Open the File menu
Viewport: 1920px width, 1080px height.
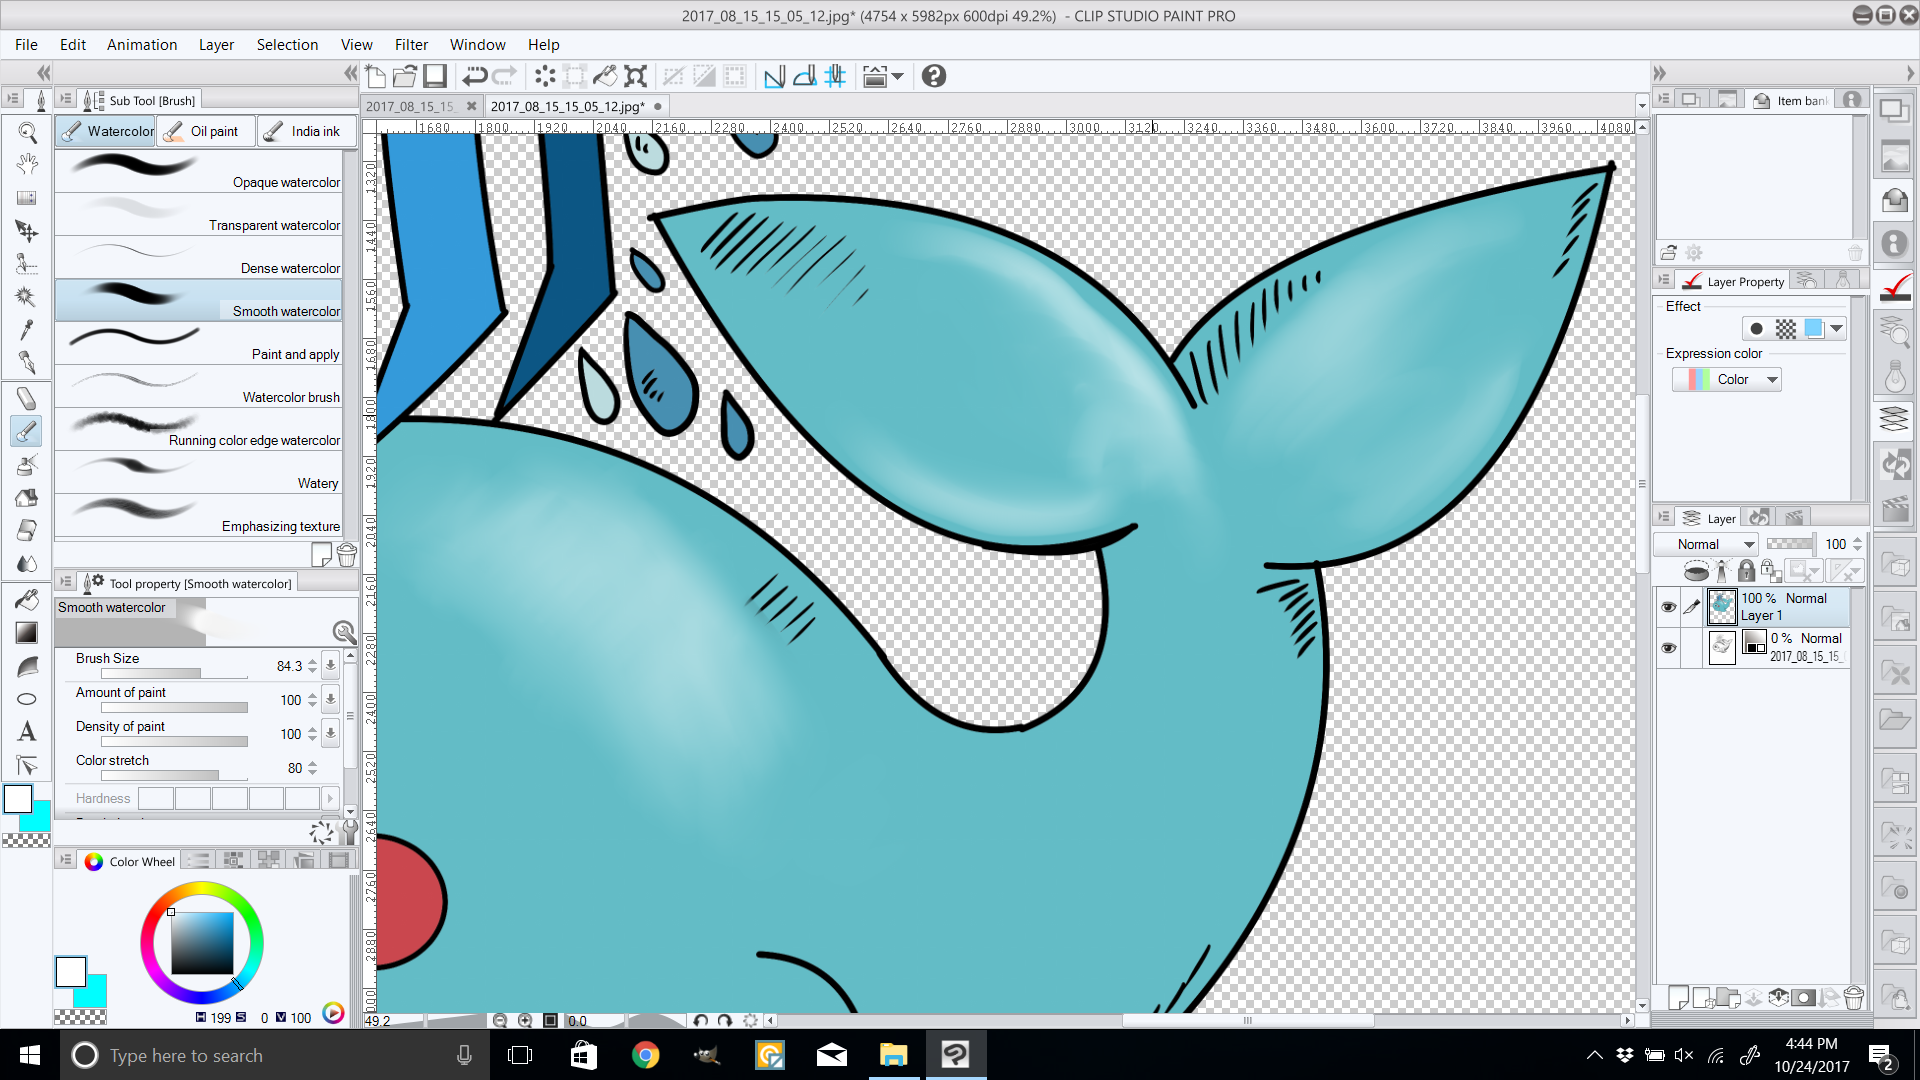[26, 44]
